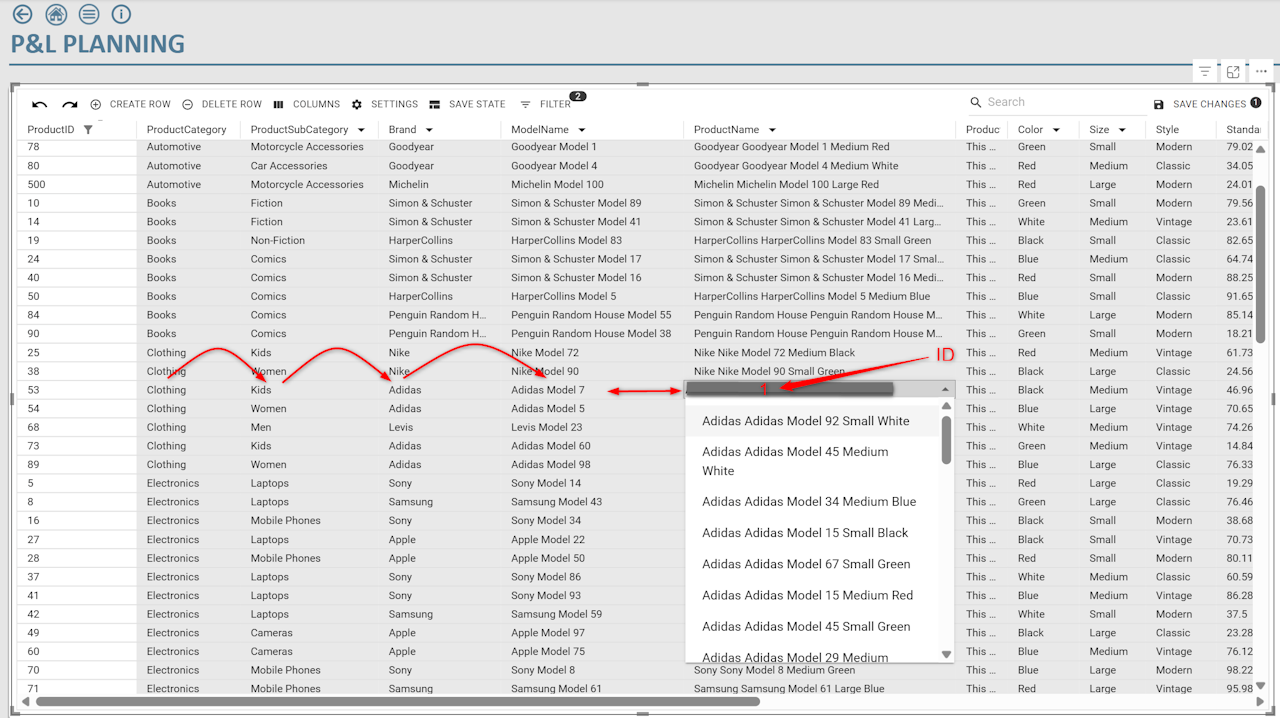1280x718 pixels.
Task: Open the hamburger menu icon
Action: click(x=89, y=14)
